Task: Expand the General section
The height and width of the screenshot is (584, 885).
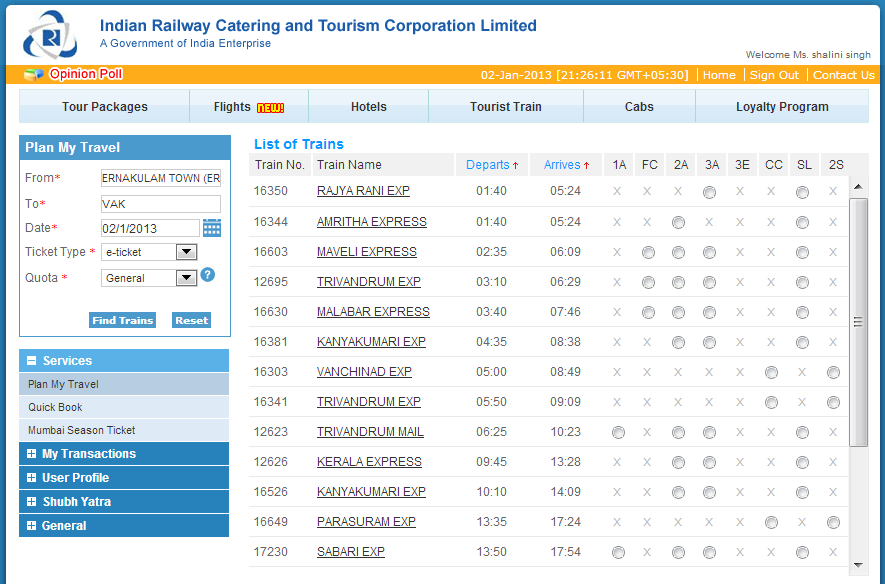Action: pyautogui.click(x=32, y=526)
